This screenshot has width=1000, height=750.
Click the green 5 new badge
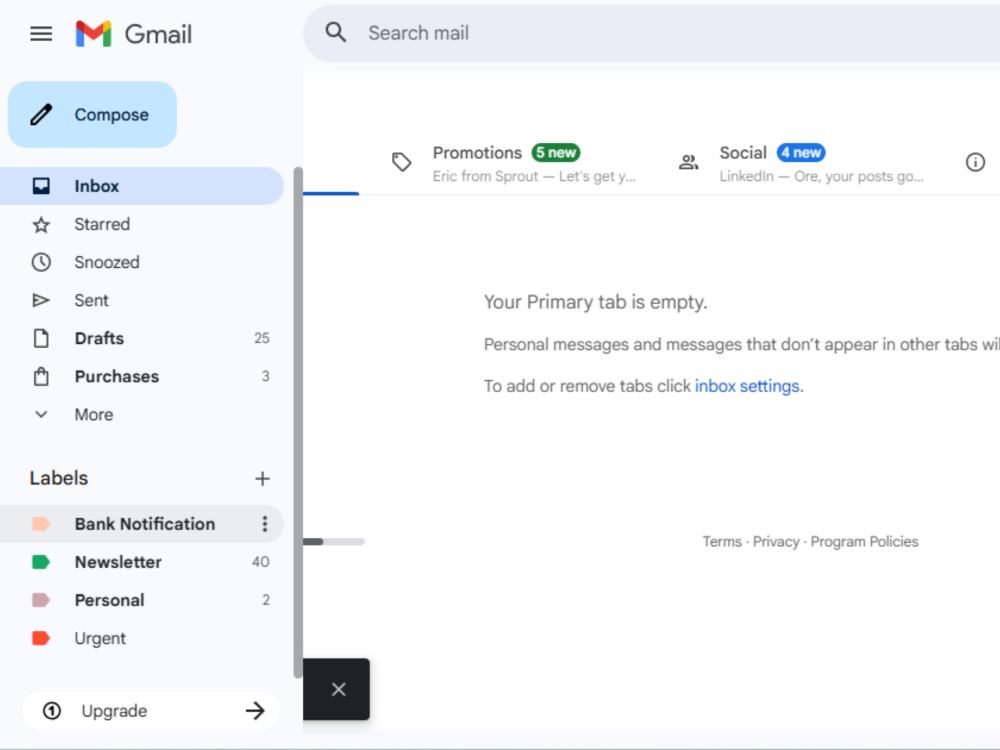[555, 152]
